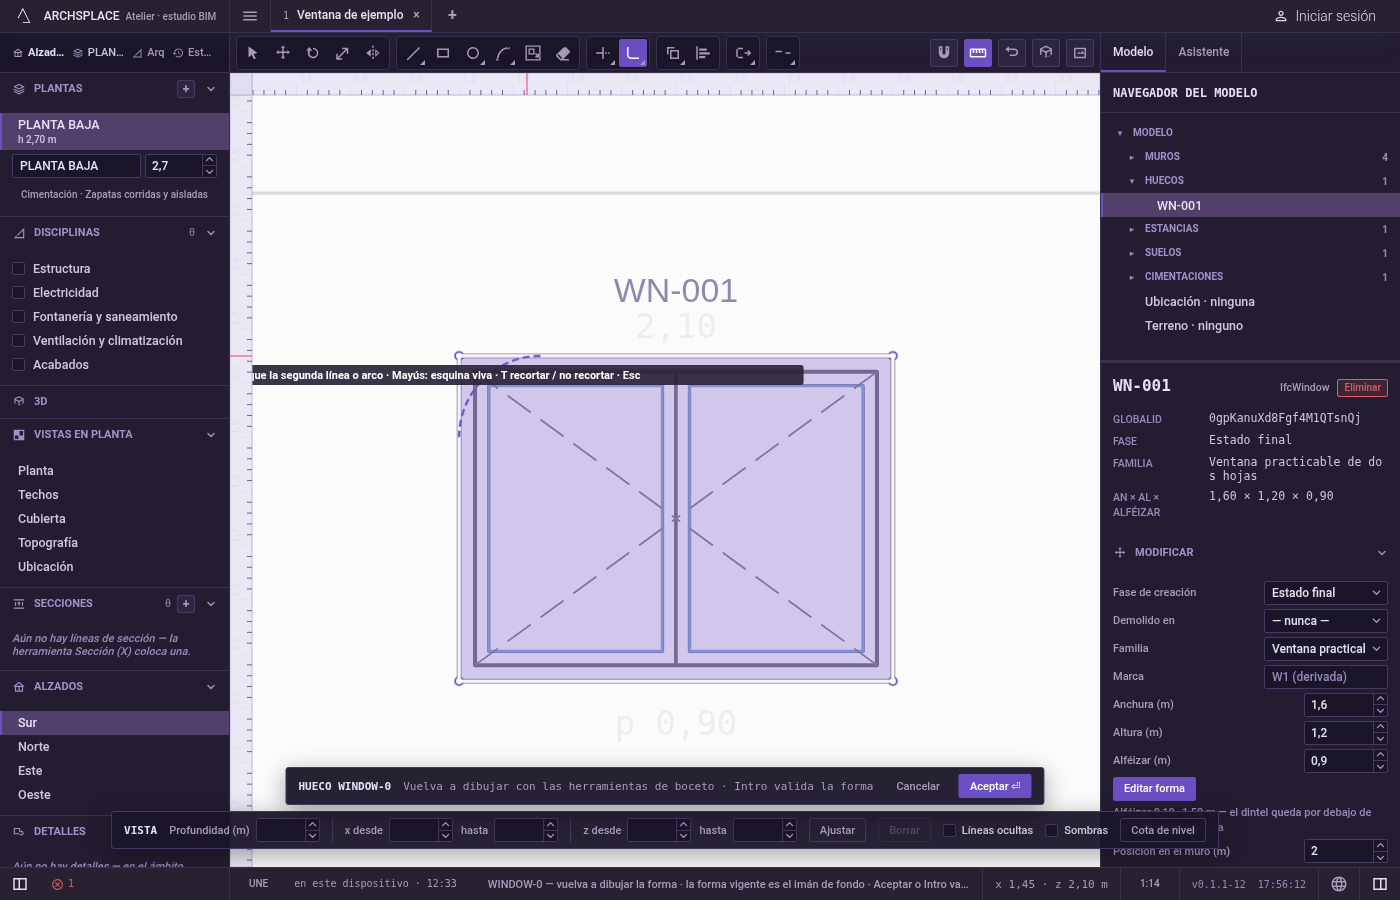Image resolution: width=1400 pixels, height=900 pixels.
Task: Collapse the MODIFICAR section
Action: [x=1382, y=553]
